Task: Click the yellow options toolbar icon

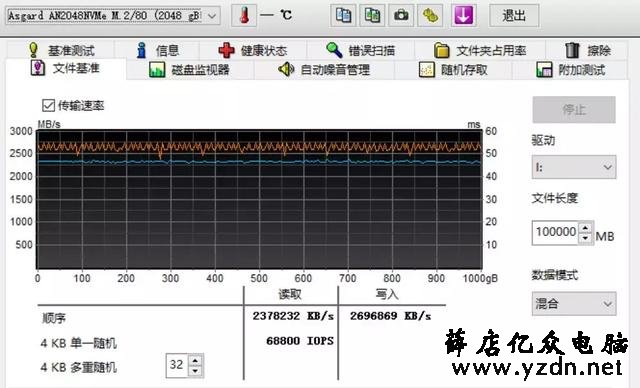Action: (430, 16)
